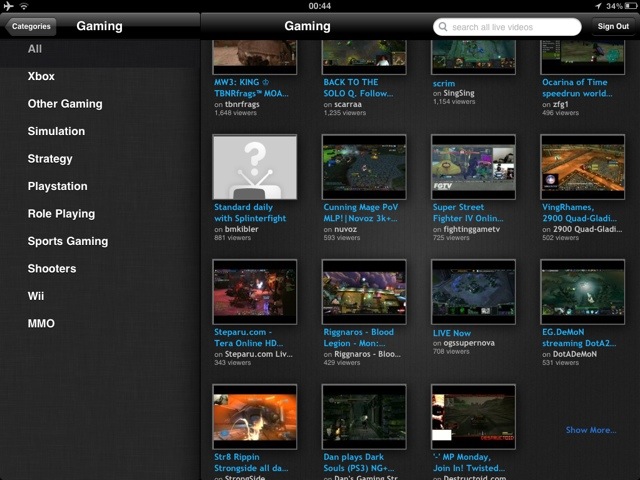Click the bmkibler channel name
This screenshot has width=640, height=480.
(x=241, y=229)
